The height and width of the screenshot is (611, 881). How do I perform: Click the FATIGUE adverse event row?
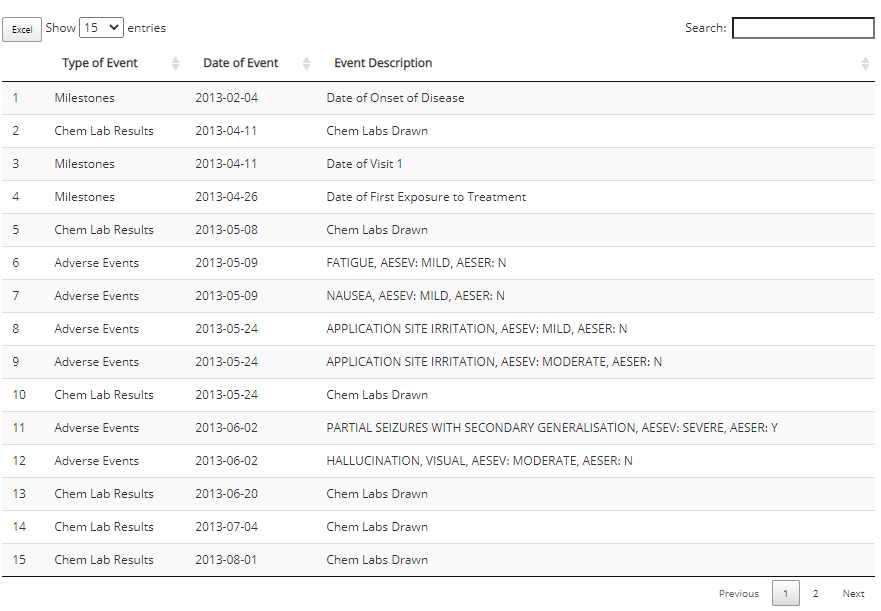click(x=438, y=263)
